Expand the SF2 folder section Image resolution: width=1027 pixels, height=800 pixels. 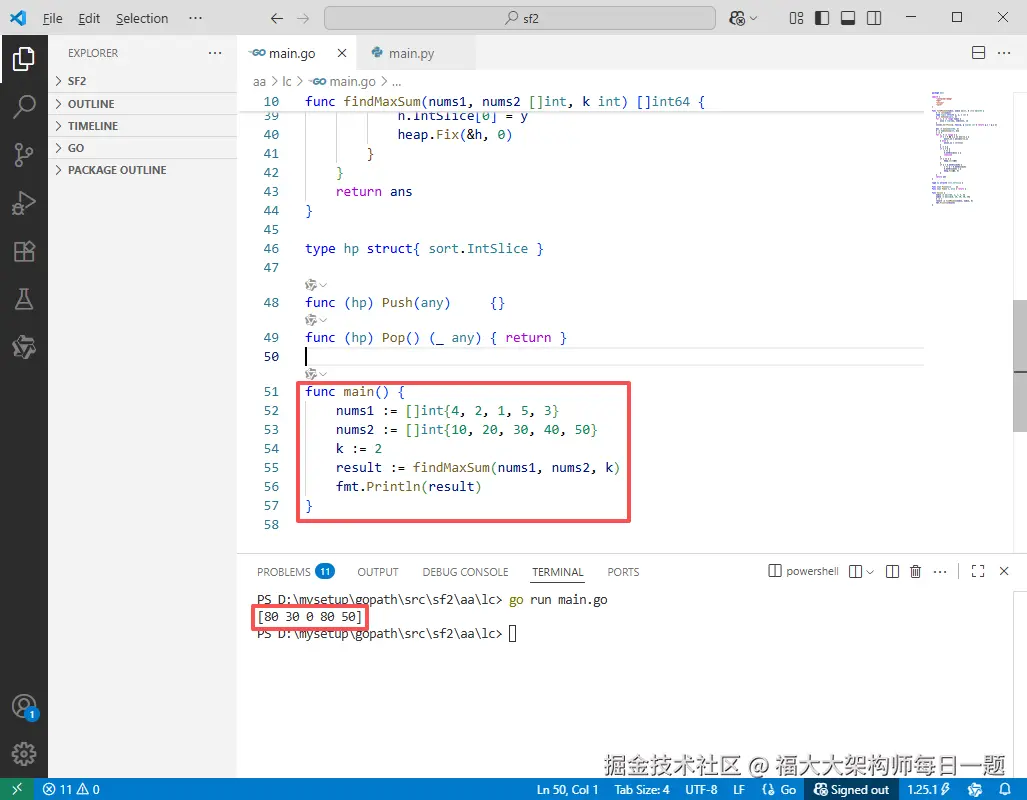143,81
